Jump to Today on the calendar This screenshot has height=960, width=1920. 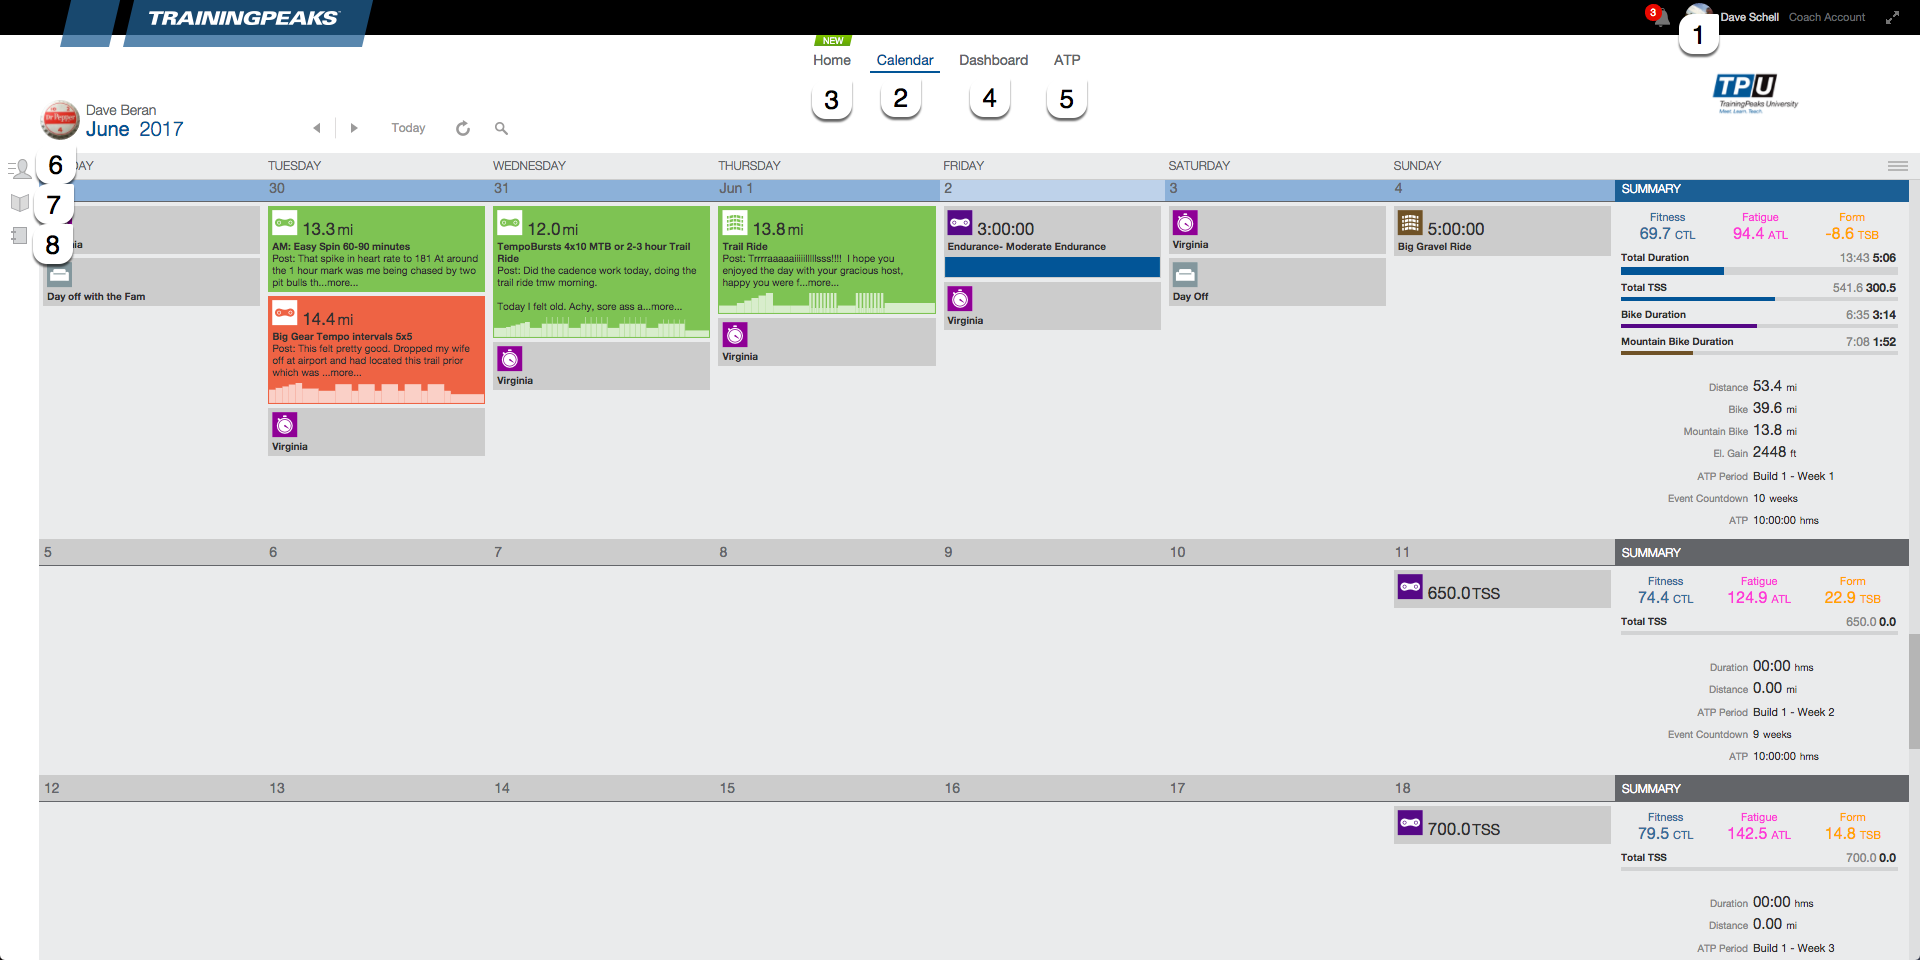408,128
